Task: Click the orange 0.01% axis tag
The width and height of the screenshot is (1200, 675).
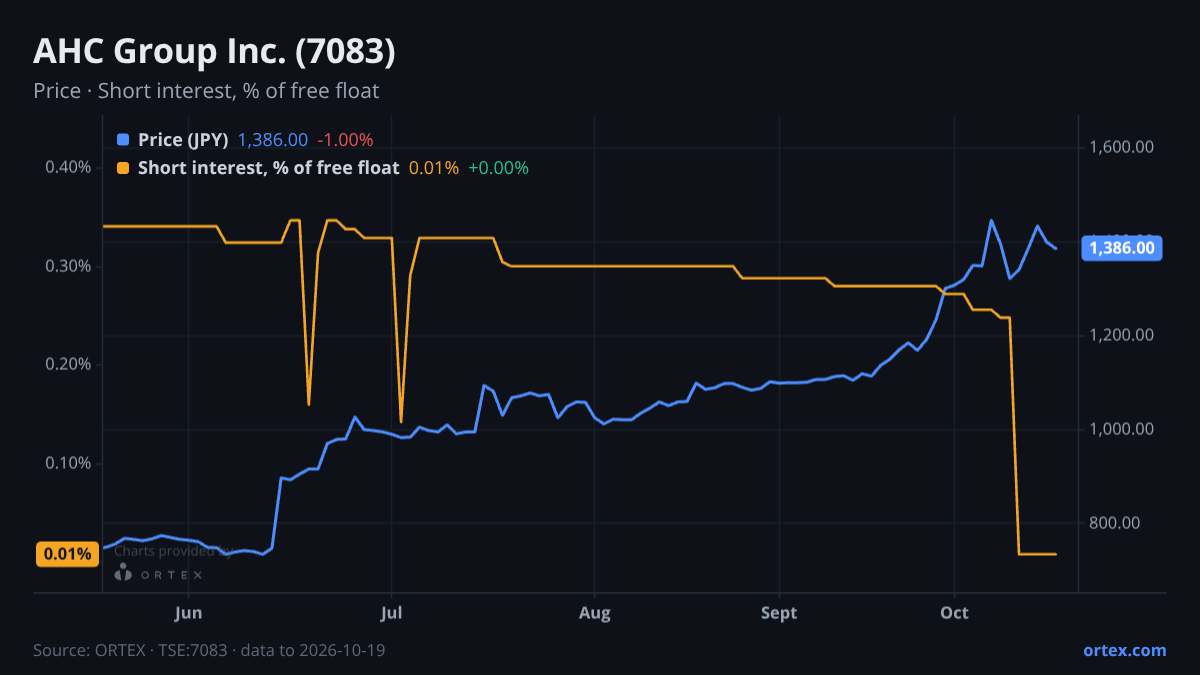Action: pos(67,554)
